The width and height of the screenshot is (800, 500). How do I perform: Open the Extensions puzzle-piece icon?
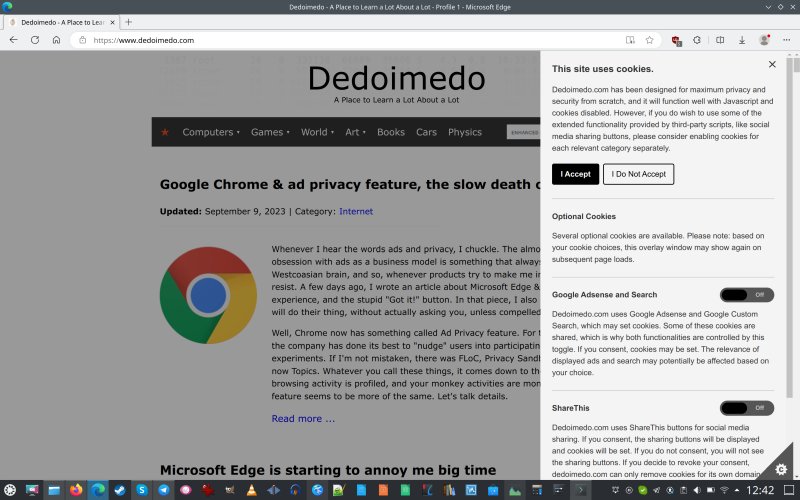pos(697,40)
